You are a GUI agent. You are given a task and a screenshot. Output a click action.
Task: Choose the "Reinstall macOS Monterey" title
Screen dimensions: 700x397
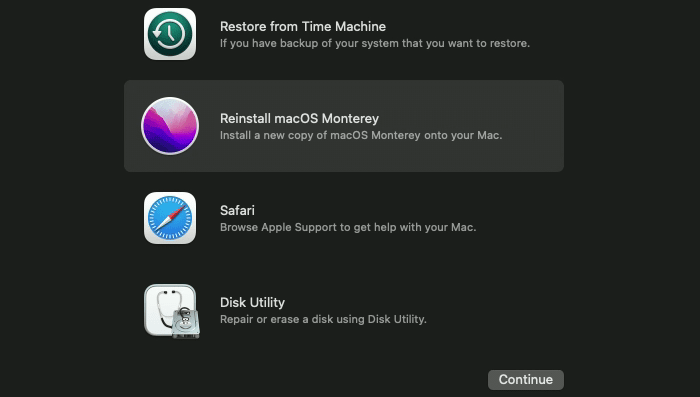coord(299,118)
